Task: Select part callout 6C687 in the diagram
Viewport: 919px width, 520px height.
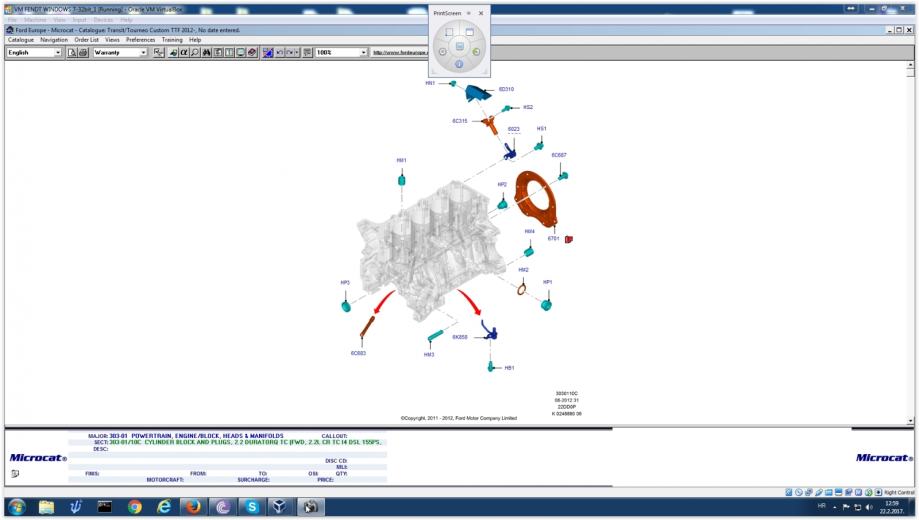Action: (x=559, y=155)
